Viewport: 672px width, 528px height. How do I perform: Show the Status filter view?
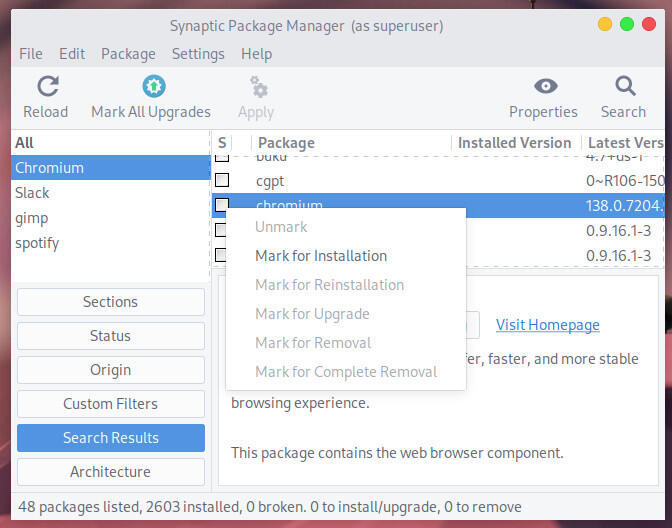point(110,336)
